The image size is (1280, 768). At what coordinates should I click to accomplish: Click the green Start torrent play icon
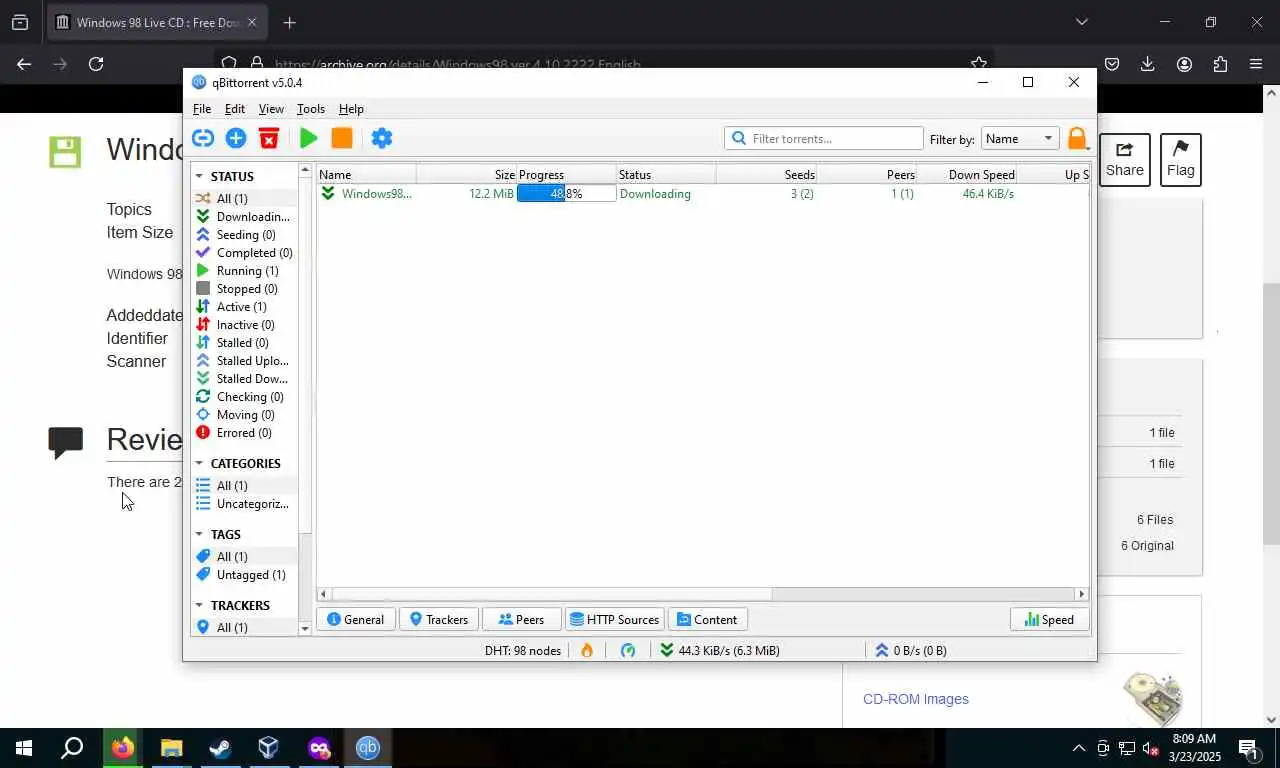coord(309,138)
